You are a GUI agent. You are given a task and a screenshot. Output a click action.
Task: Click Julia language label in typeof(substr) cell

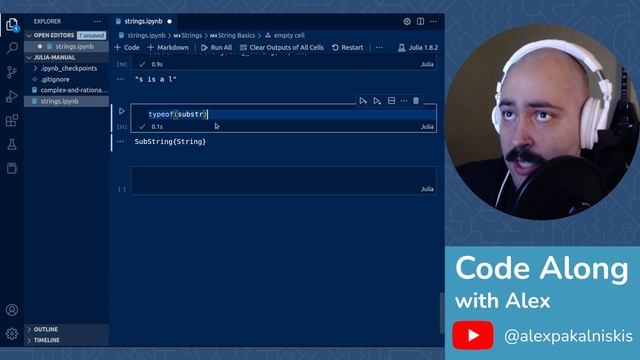pos(427,127)
